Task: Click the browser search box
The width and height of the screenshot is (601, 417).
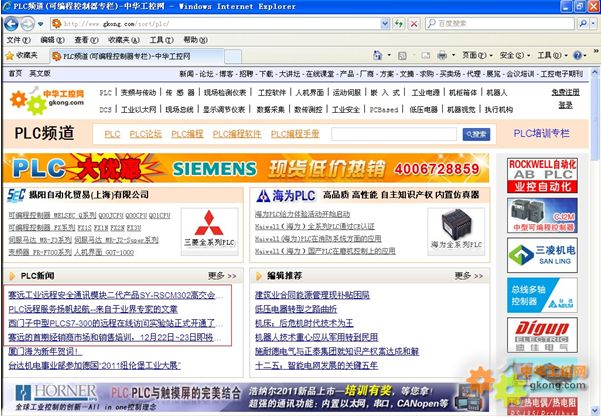Action: pyautogui.click(x=500, y=23)
